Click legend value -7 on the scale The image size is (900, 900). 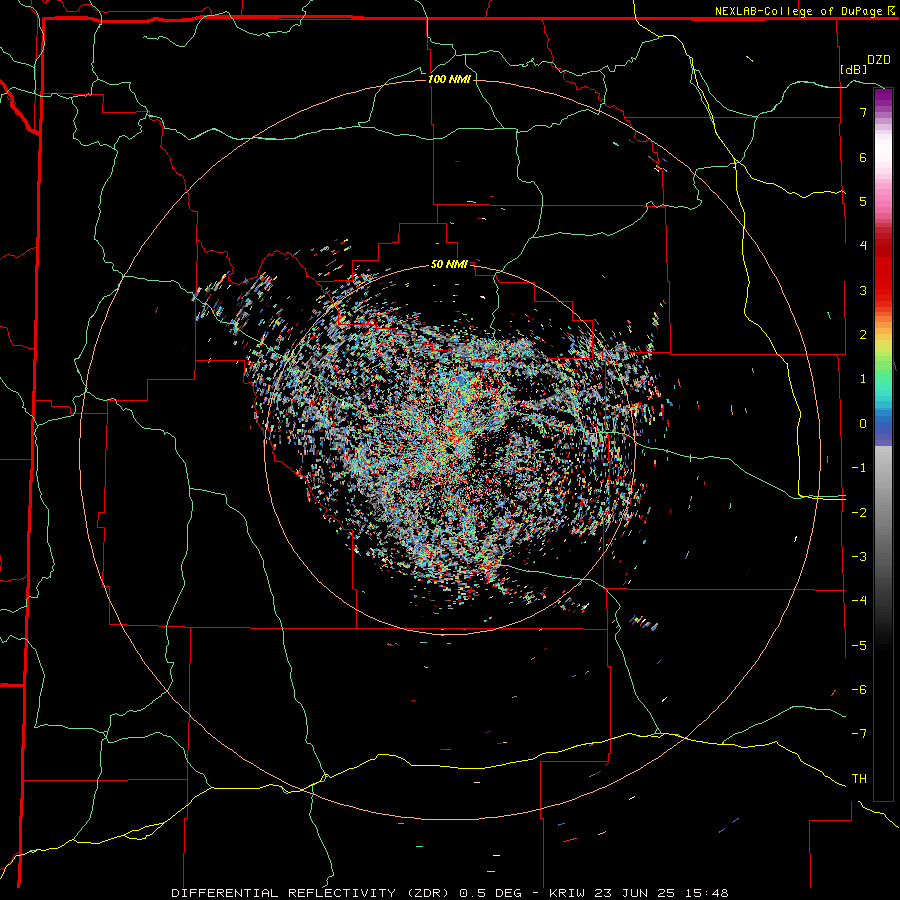click(859, 734)
